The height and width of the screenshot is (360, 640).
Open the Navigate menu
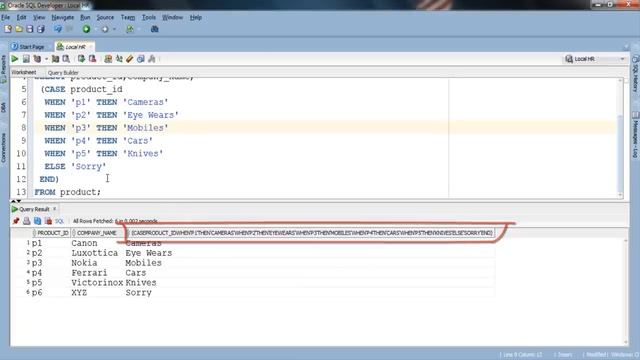click(x=62, y=18)
